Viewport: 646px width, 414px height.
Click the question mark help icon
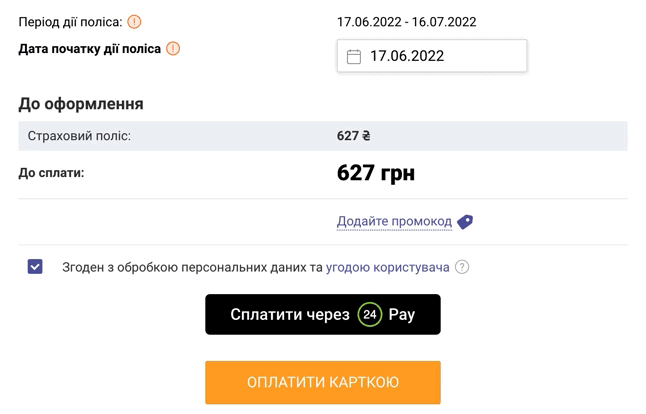pos(462,267)
